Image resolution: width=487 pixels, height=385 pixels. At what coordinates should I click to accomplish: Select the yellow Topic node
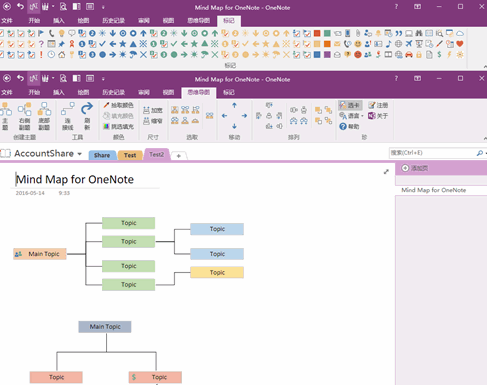(217, 272)
